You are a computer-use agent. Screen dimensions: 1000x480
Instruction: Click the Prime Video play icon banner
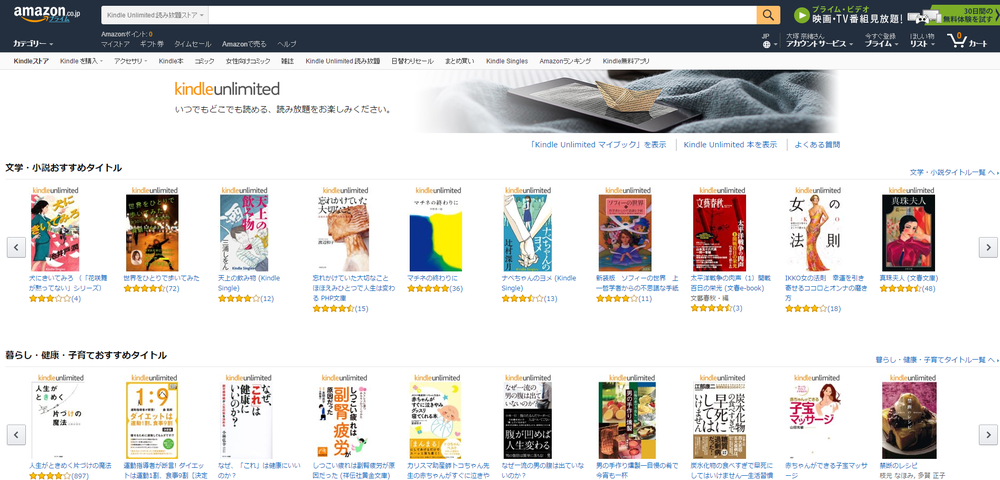[x=847, y=15]
